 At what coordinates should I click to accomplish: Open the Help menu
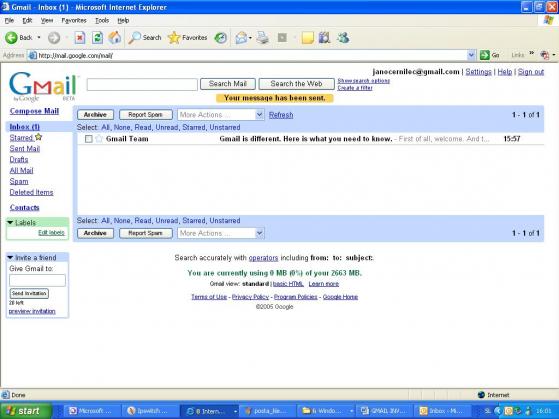coord(123,21)
